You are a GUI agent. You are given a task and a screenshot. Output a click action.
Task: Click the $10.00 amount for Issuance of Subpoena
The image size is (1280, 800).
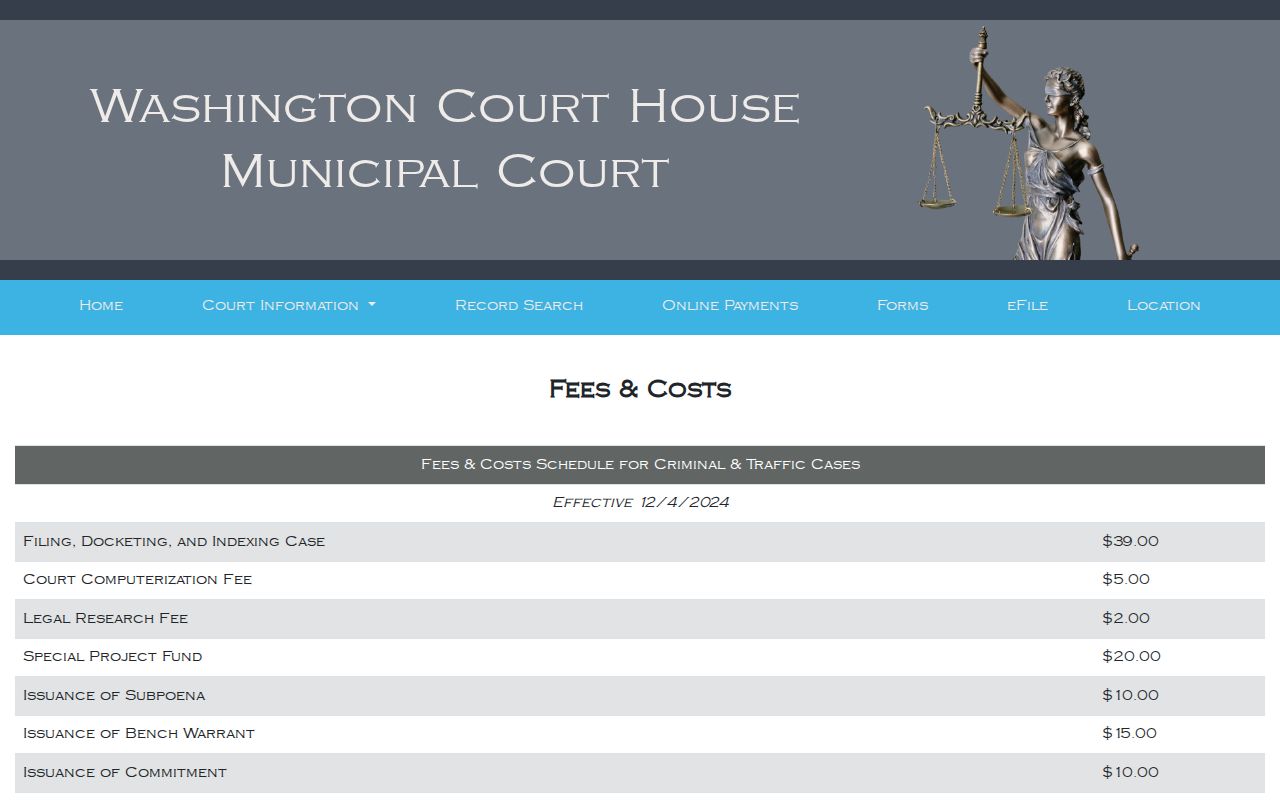coord(1130,695)
